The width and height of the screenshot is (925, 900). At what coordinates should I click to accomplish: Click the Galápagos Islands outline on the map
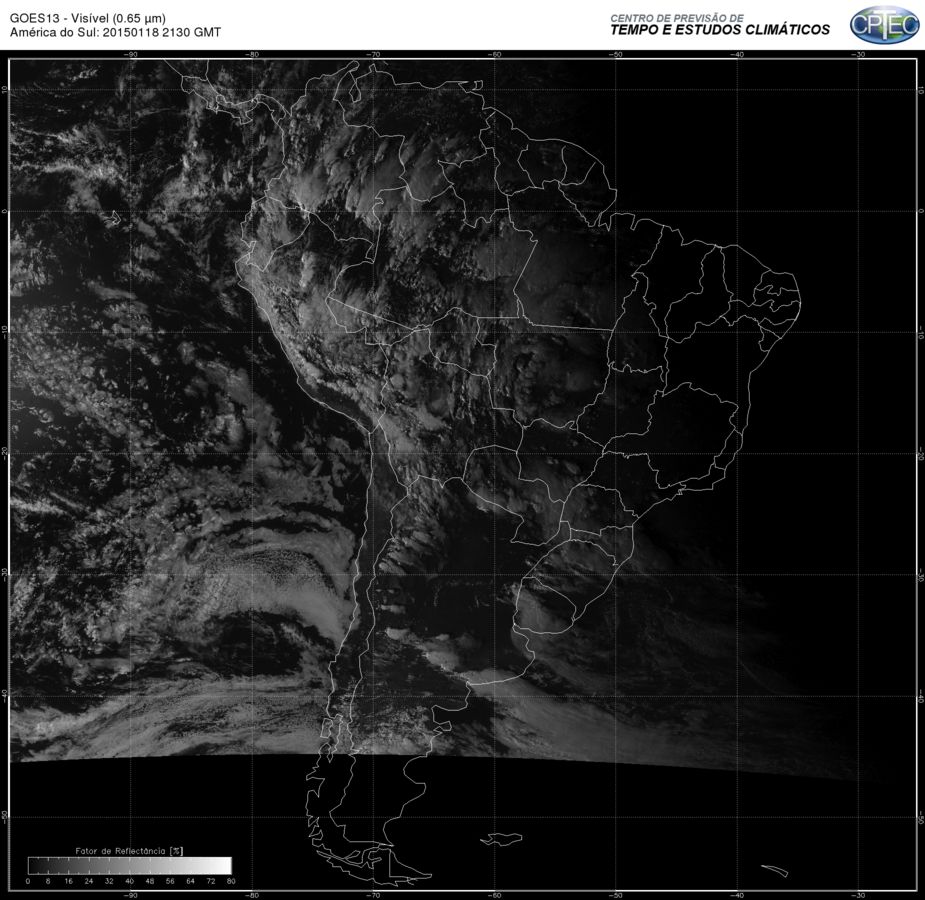[113, 218]
